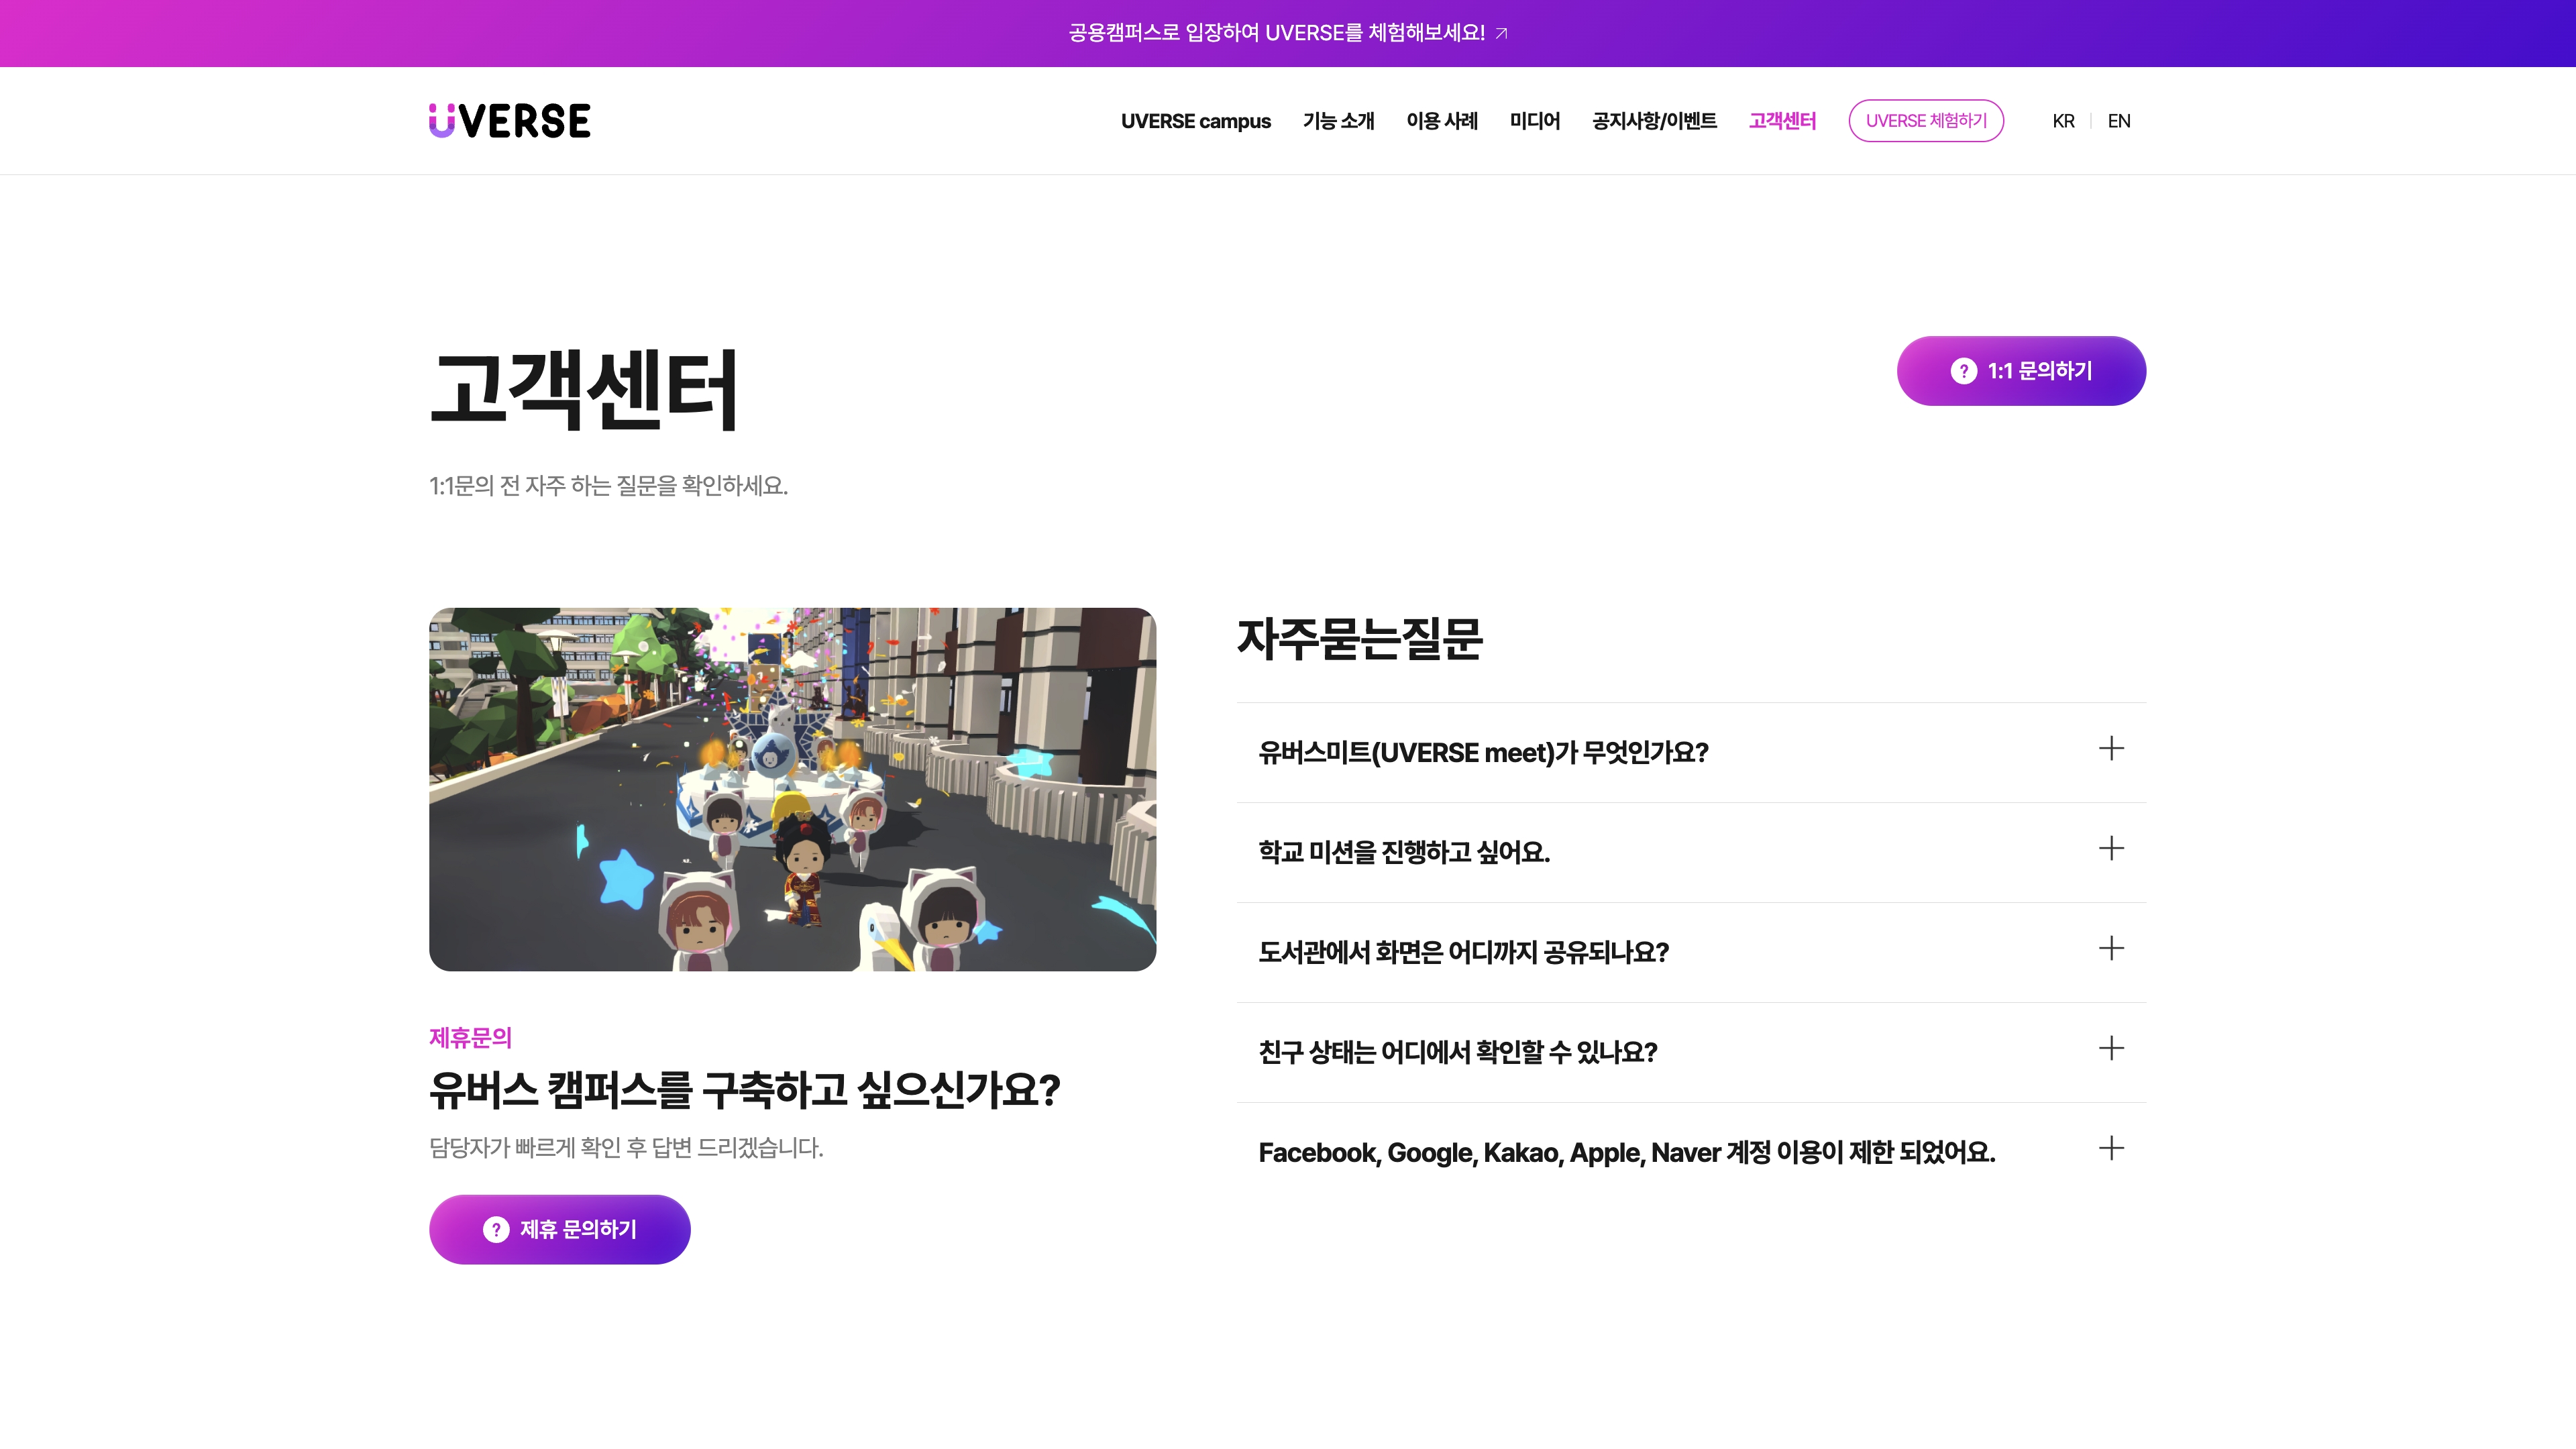
Task: Expand the Facebook, Google, Kakao account restriction question
Action: click(1691, 1152)
